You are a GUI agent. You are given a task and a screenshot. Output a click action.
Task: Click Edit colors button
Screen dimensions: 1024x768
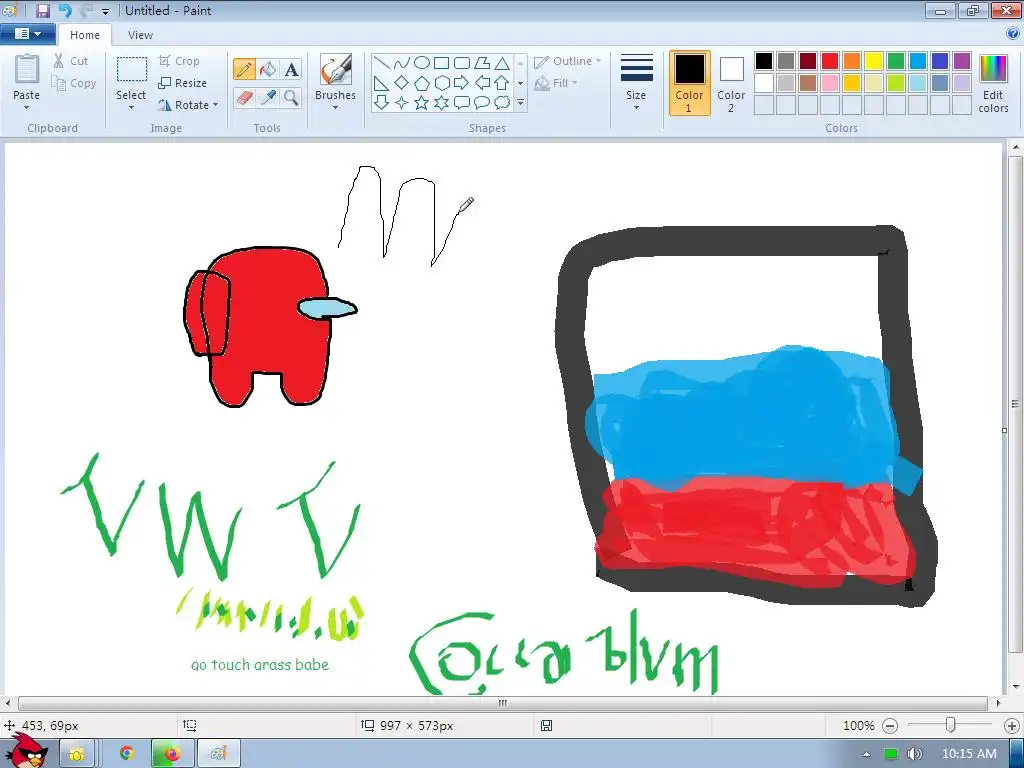click(x=993, y=84)
